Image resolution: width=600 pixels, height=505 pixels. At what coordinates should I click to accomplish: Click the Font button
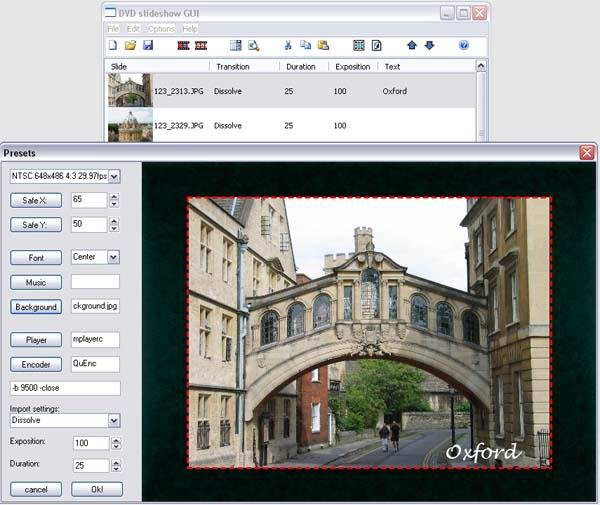coord(36,258)
